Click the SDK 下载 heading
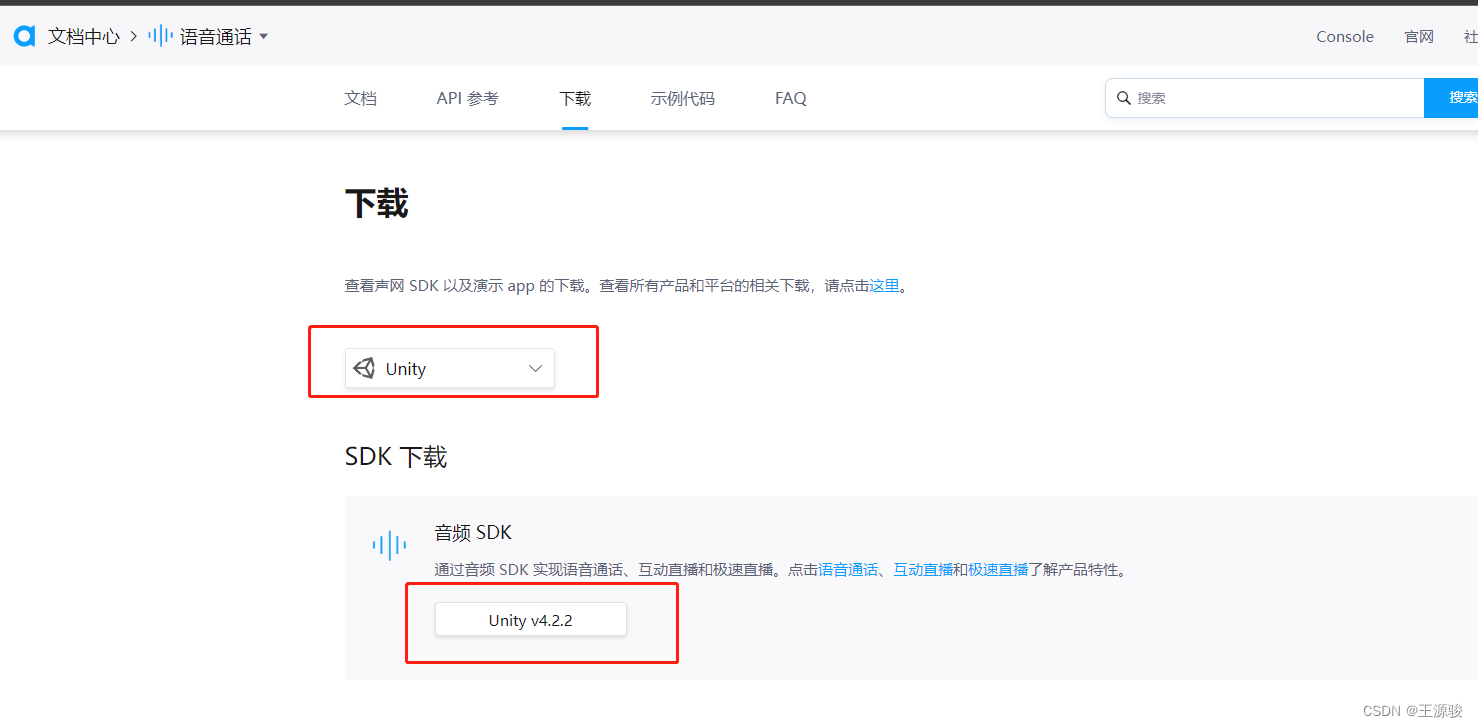Screen dimensions: 1478x727 click(x=396, y=457)
